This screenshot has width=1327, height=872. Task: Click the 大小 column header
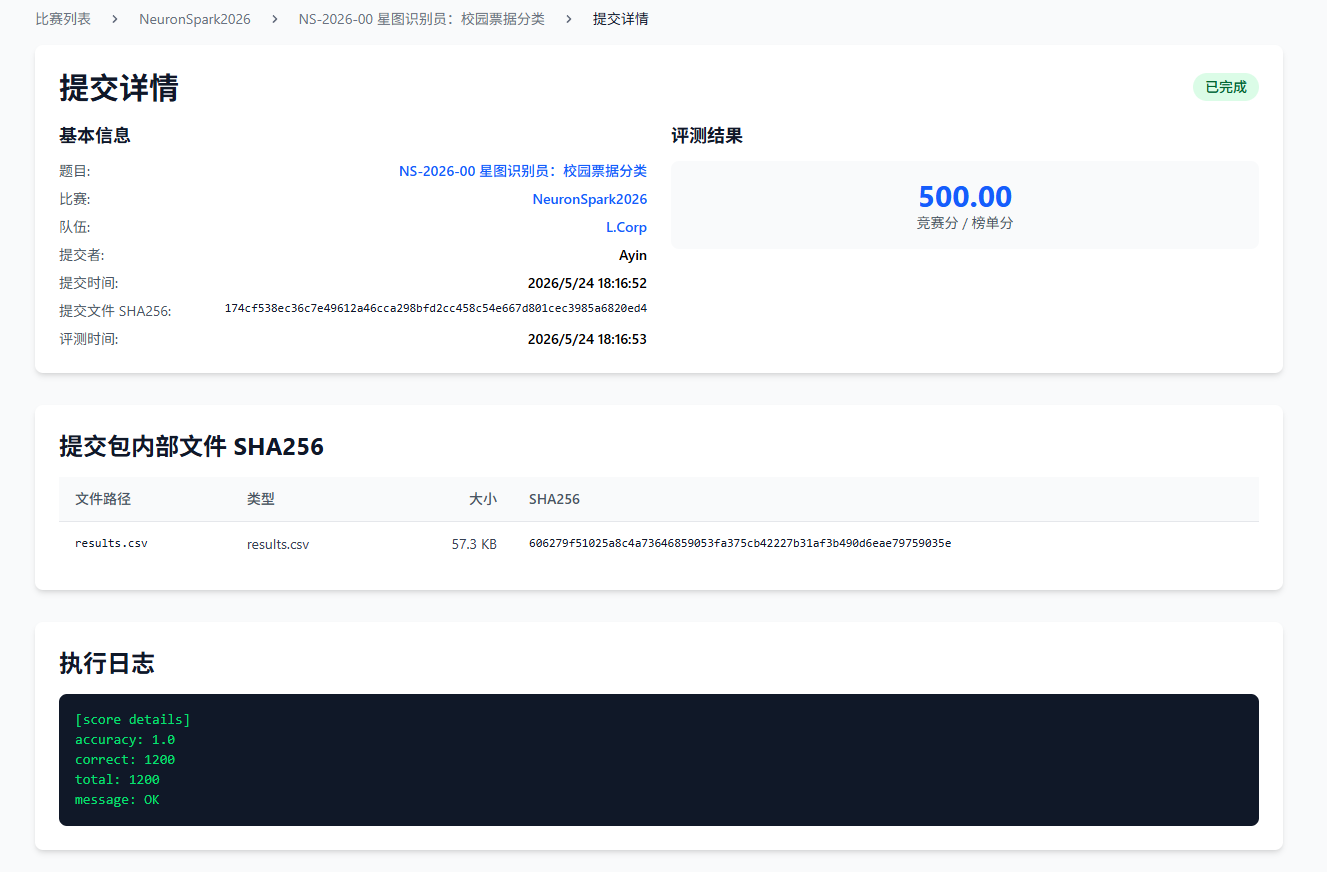pos(483,499)
